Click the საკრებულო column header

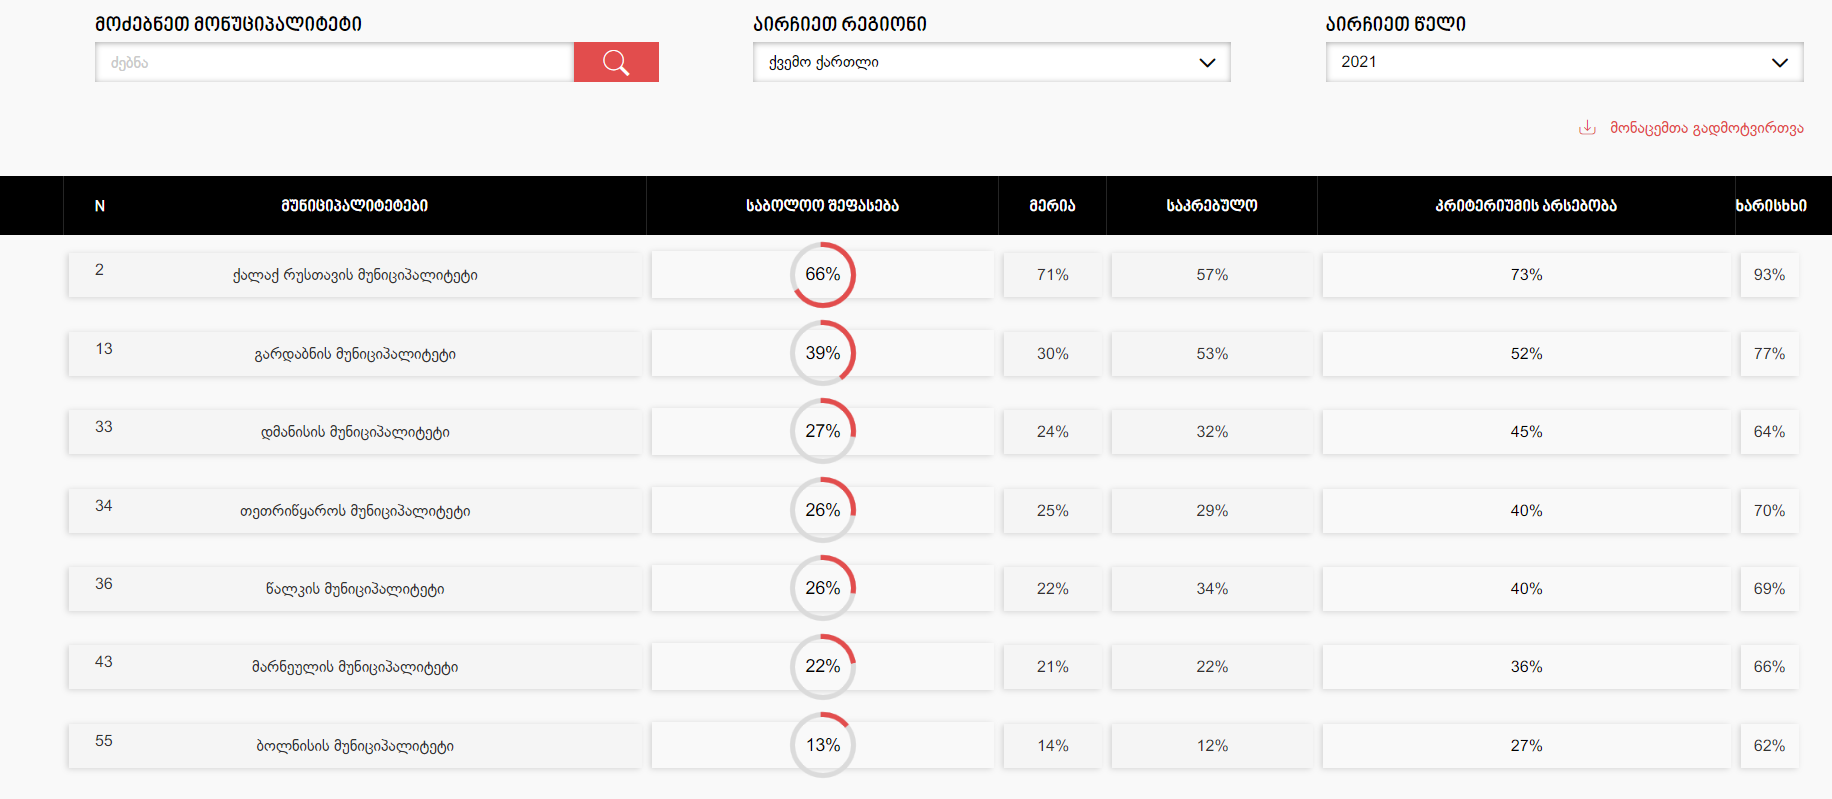pyautogui.click(x=1212, y=206)
